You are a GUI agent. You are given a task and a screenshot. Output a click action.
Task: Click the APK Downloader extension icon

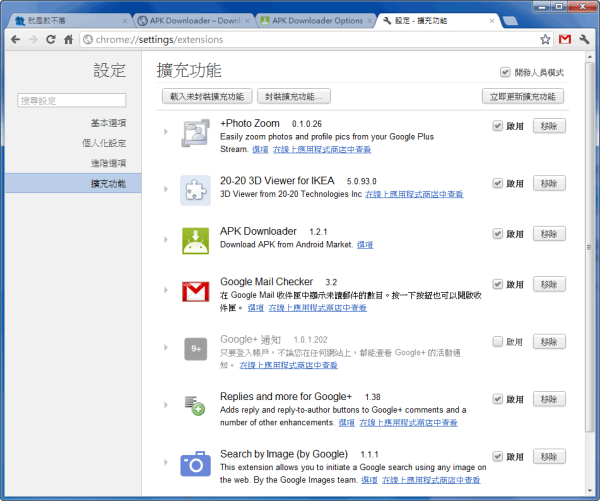pos(195,240)
